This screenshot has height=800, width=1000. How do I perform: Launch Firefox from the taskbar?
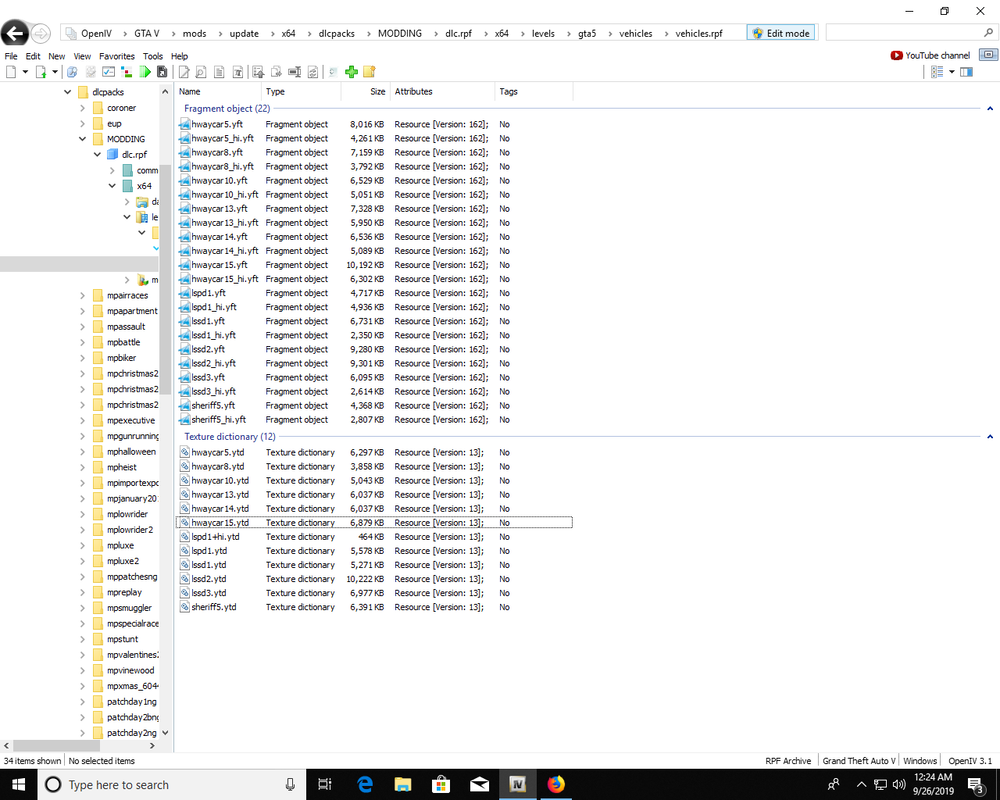(x=557, y=784)
